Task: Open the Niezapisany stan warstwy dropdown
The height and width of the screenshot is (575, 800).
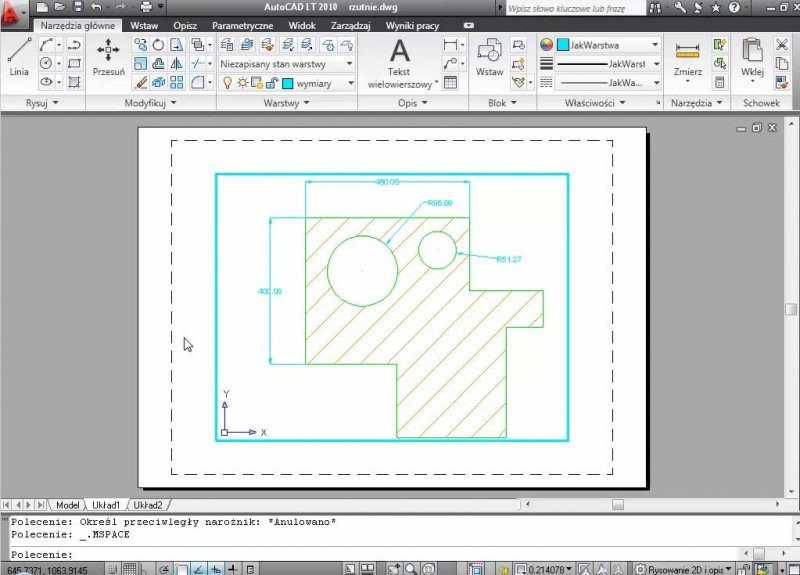Action: 286,63
